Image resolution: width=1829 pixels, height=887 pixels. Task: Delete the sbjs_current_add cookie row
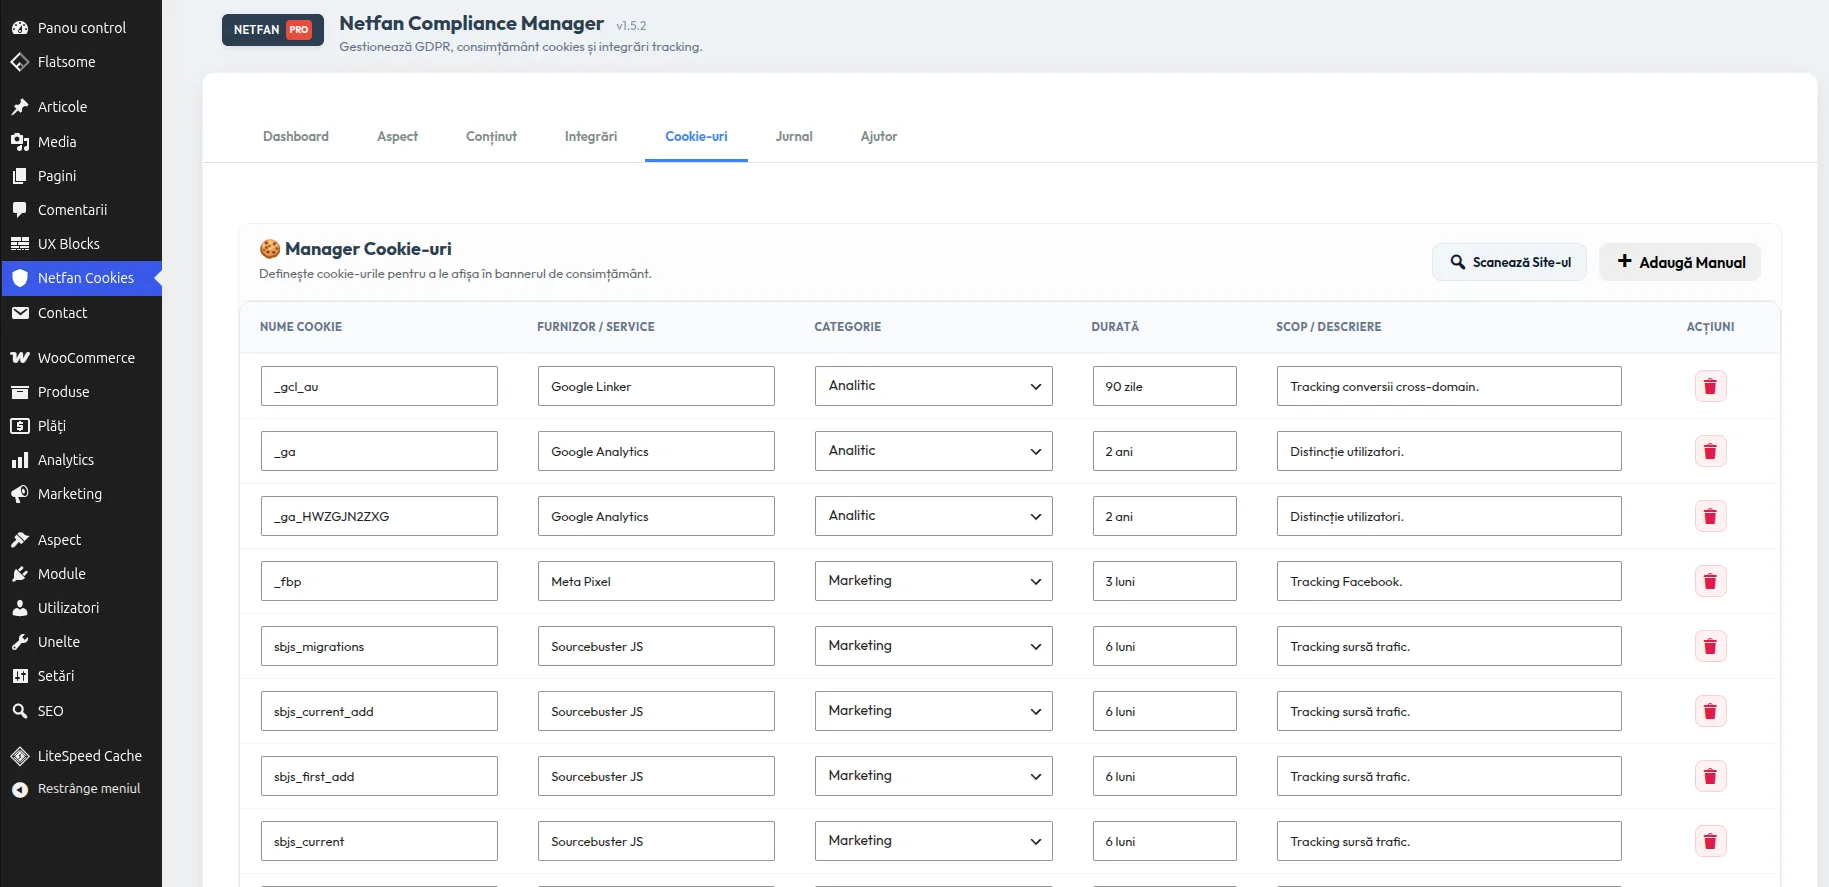[1710, 711]
